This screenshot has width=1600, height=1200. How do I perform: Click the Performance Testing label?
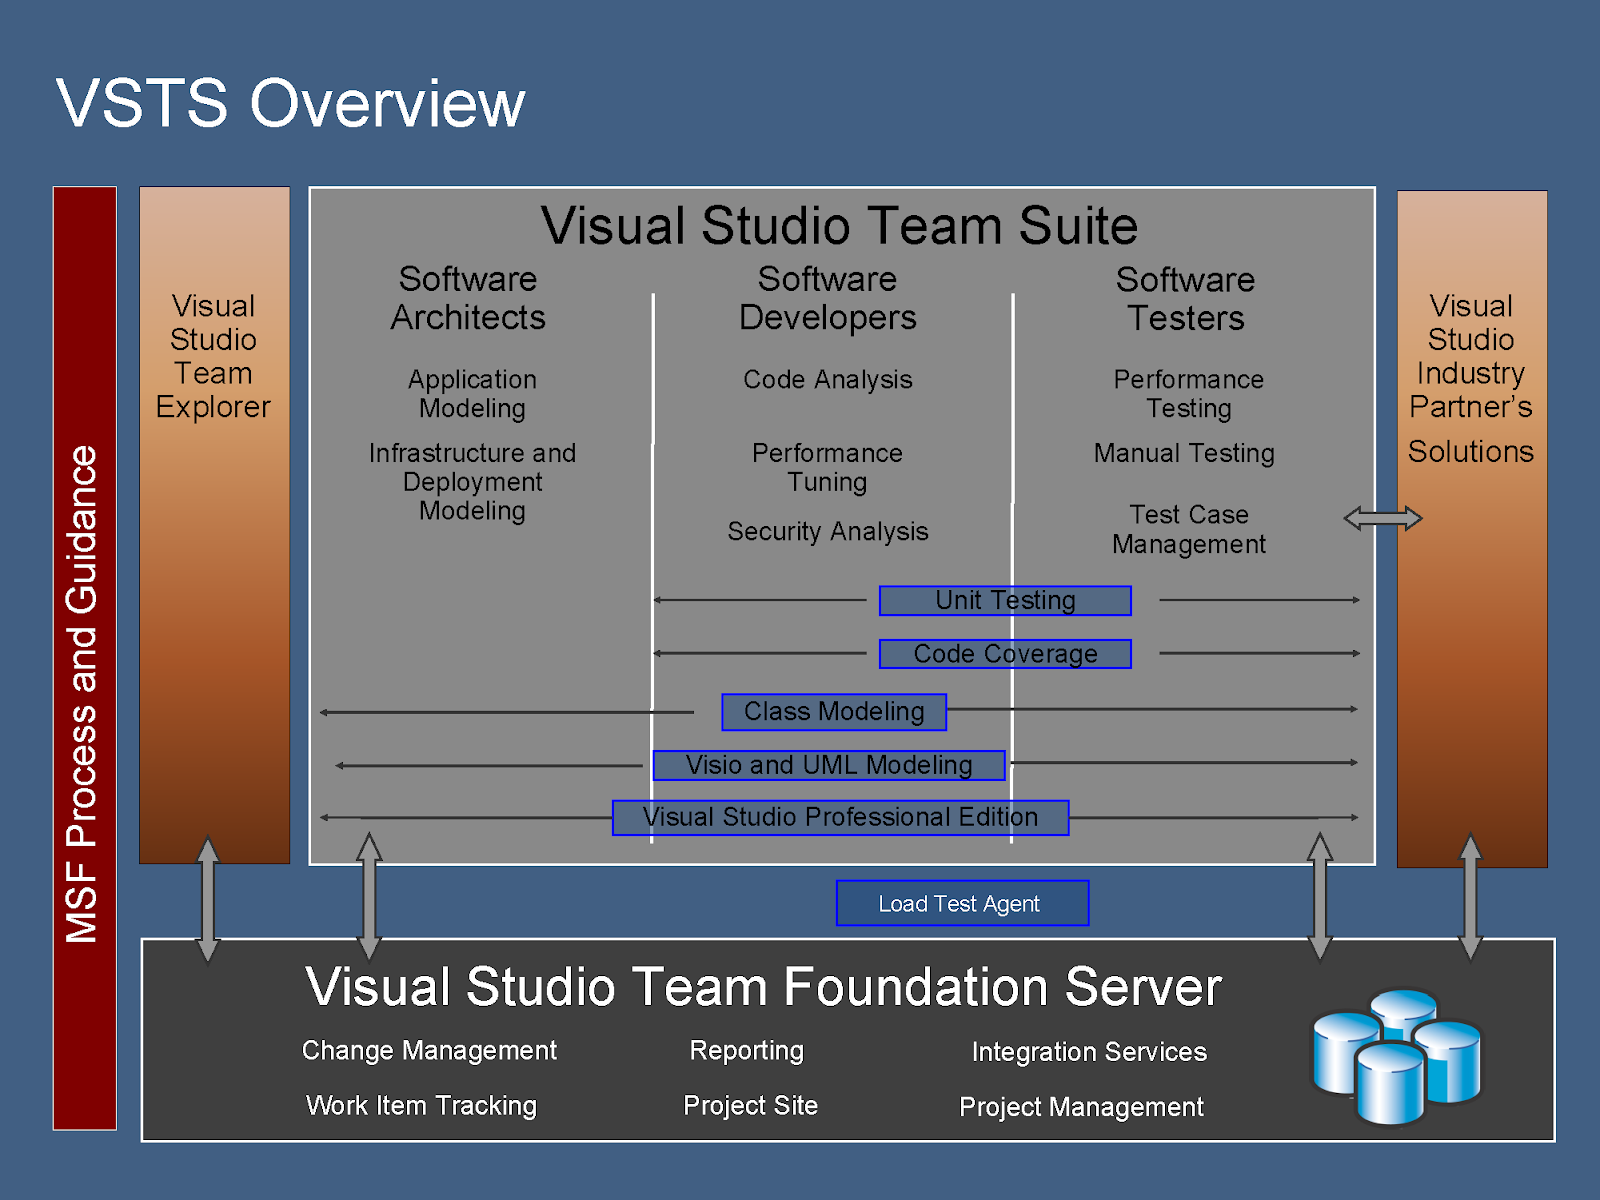(x=1188, y=394)
